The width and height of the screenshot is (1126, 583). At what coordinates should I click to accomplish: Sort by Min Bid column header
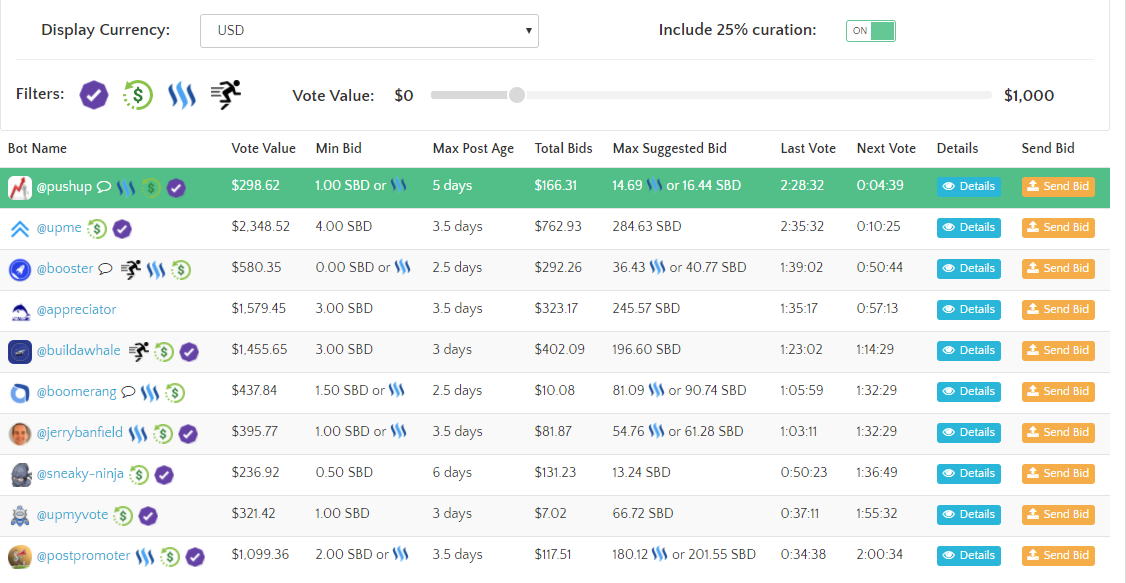pos(339,149)
